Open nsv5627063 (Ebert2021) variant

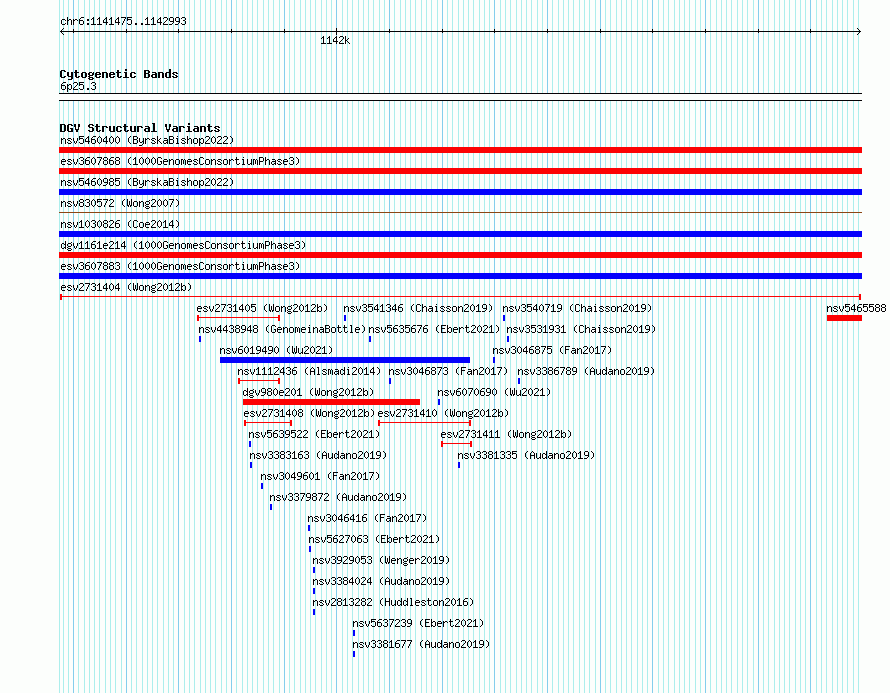pyautogui.click(x=374, y=539)
